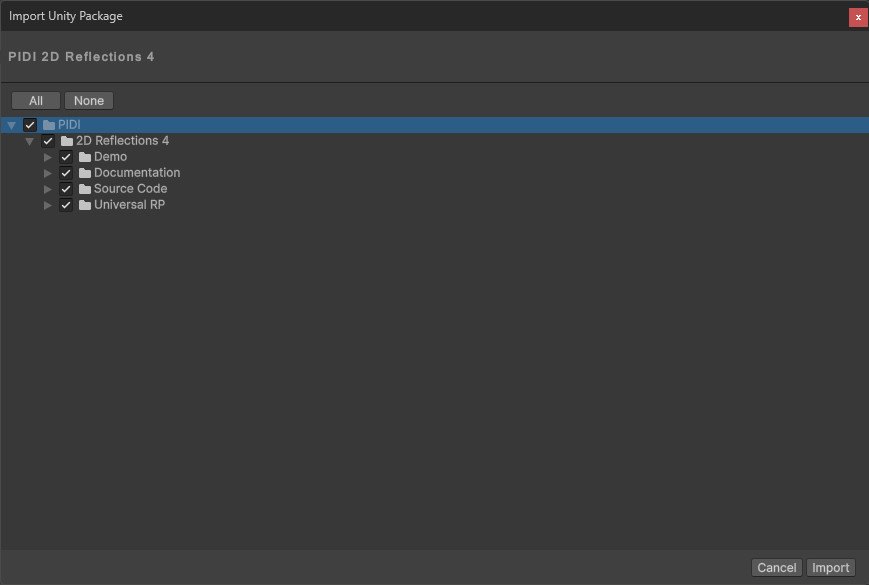Viewport: 869px width, 585px height.
Task: Click the Demo folder icon
Action: 85,157
